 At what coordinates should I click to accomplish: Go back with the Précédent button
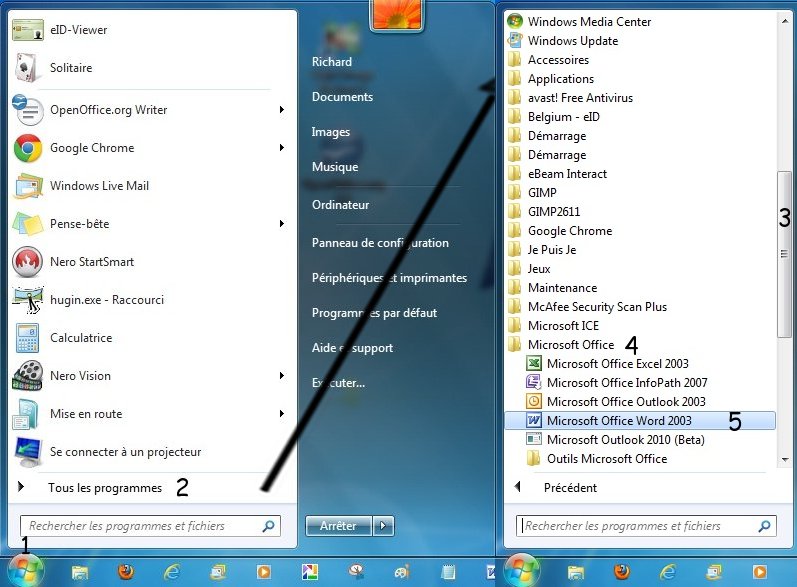(x=556, y=488)
